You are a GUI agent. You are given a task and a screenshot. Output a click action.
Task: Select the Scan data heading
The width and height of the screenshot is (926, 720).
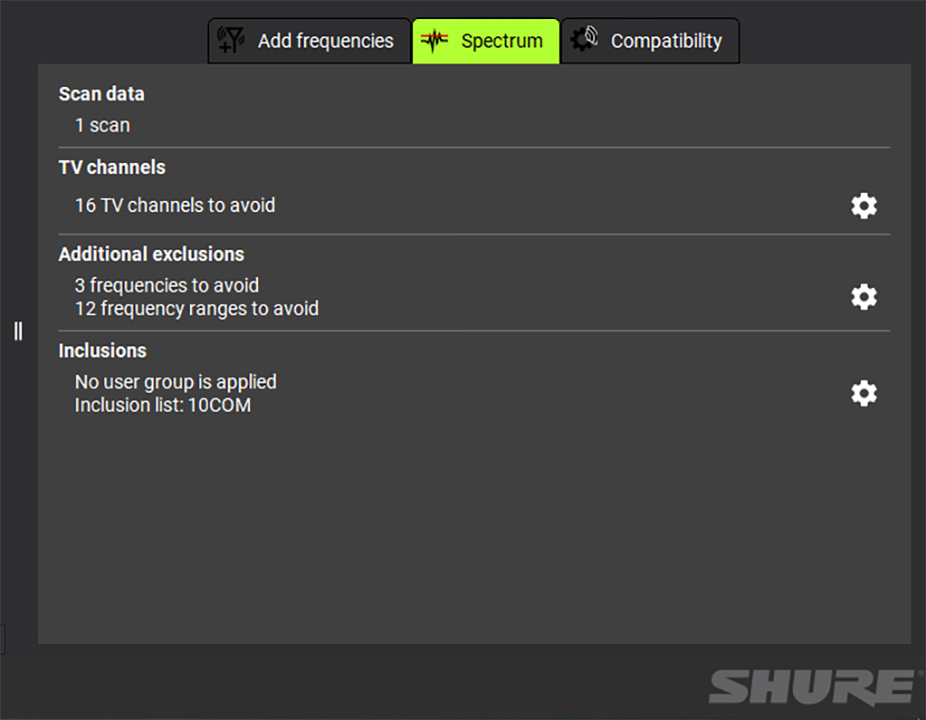pyautogui.click(x=102, y=94)
